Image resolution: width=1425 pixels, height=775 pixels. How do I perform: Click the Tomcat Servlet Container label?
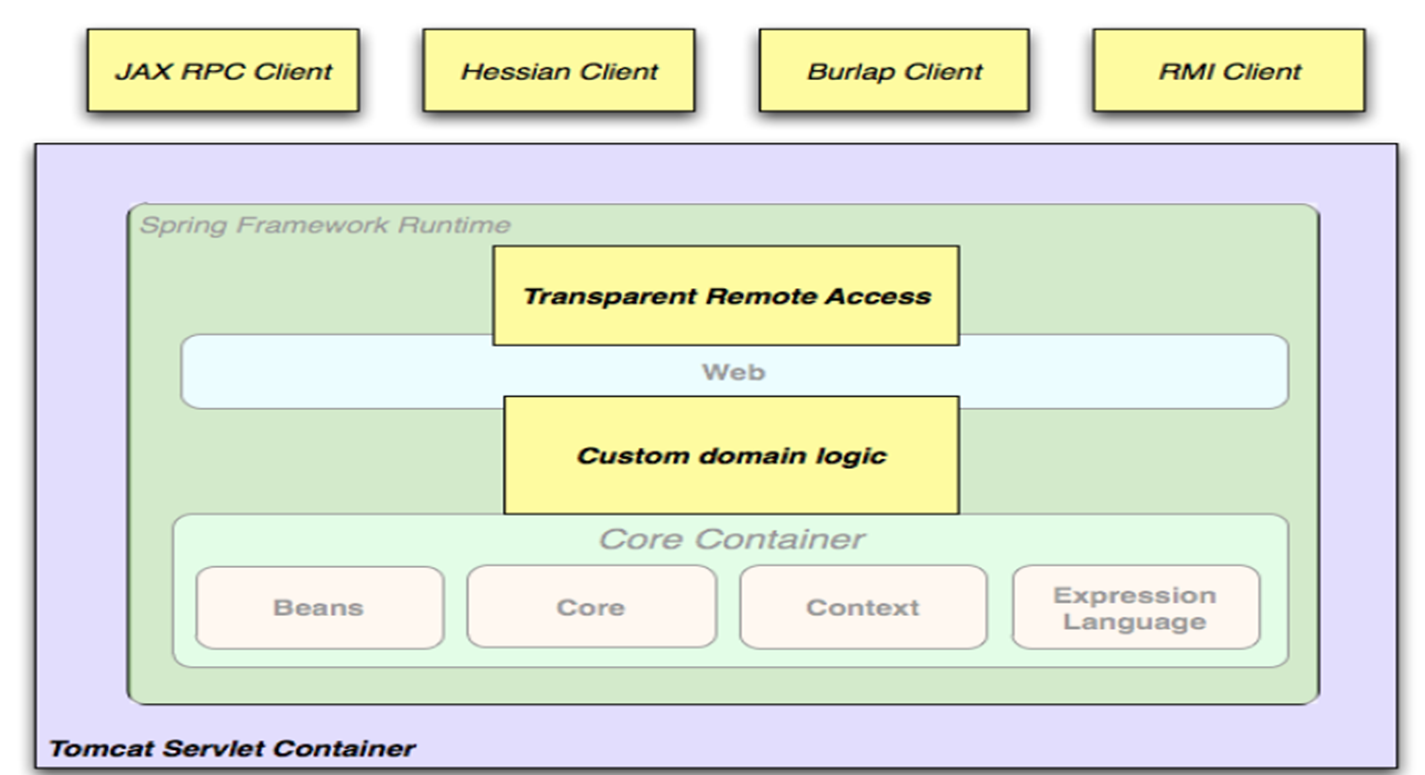coord(232,748)
